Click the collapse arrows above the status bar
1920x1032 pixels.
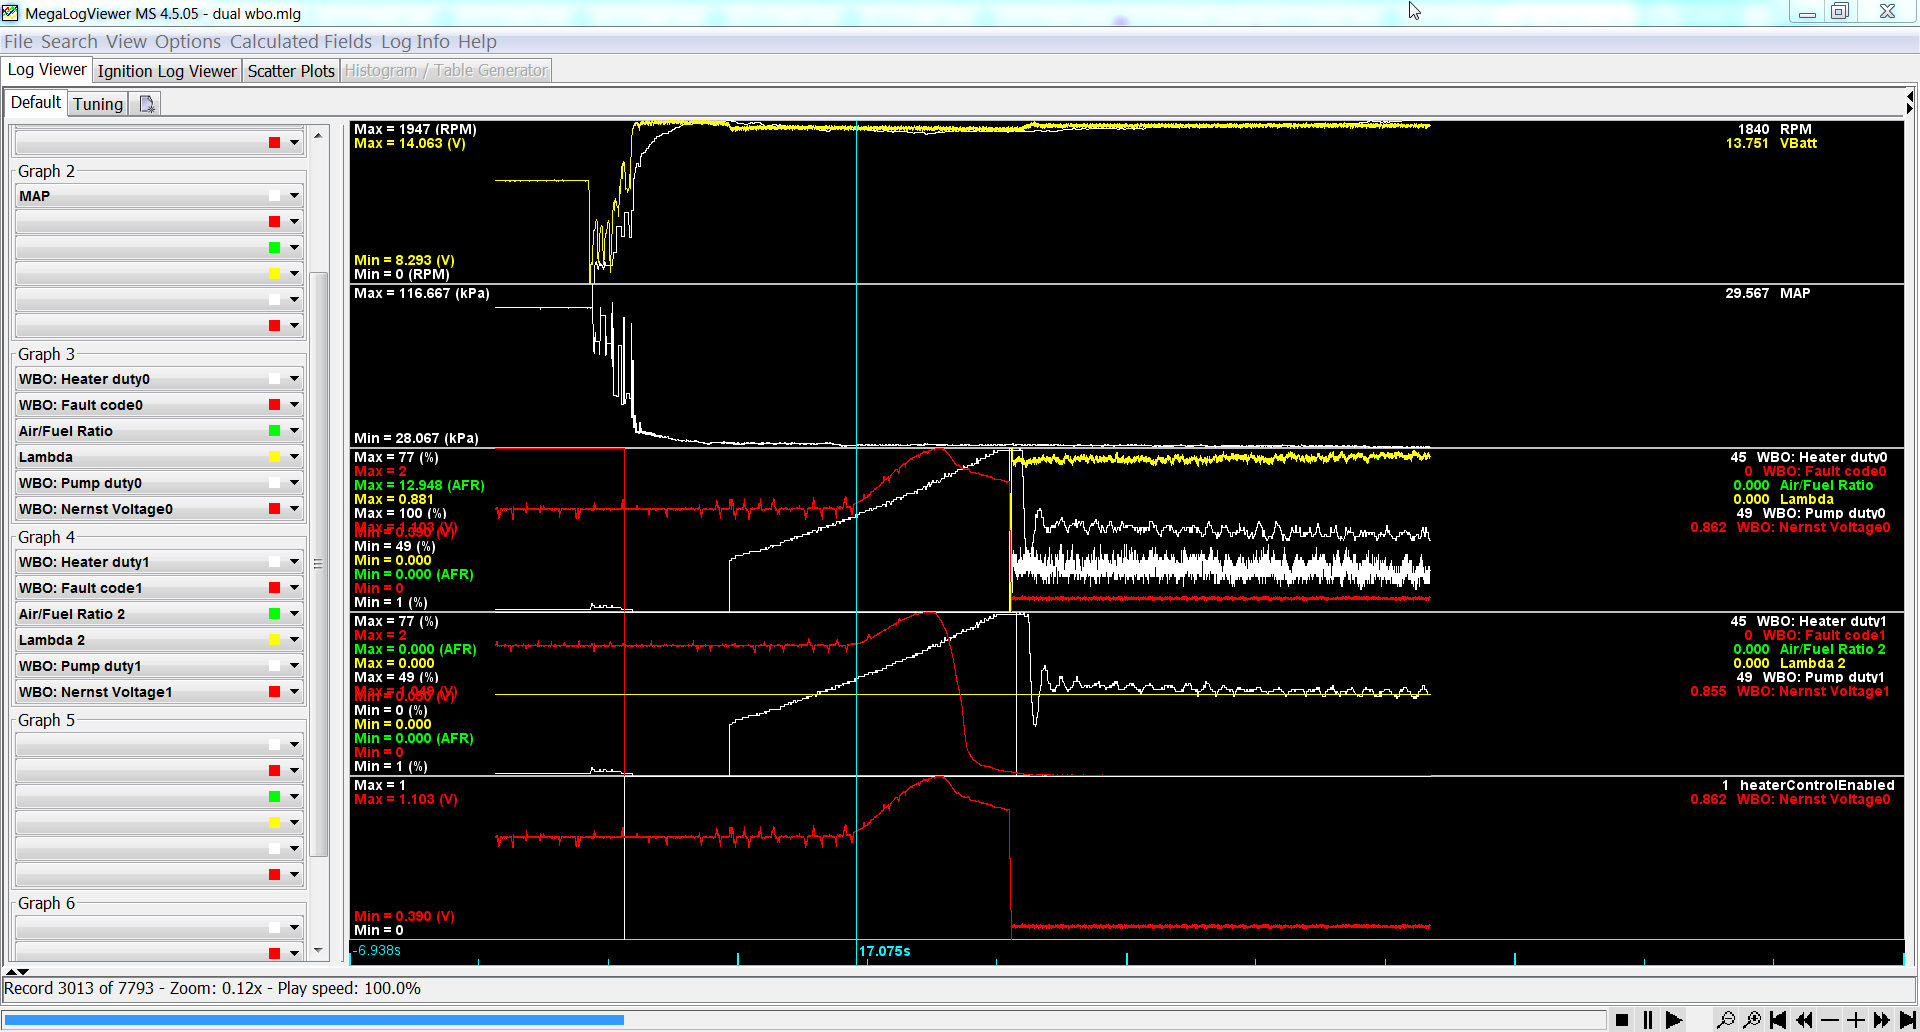pos(17,971)
